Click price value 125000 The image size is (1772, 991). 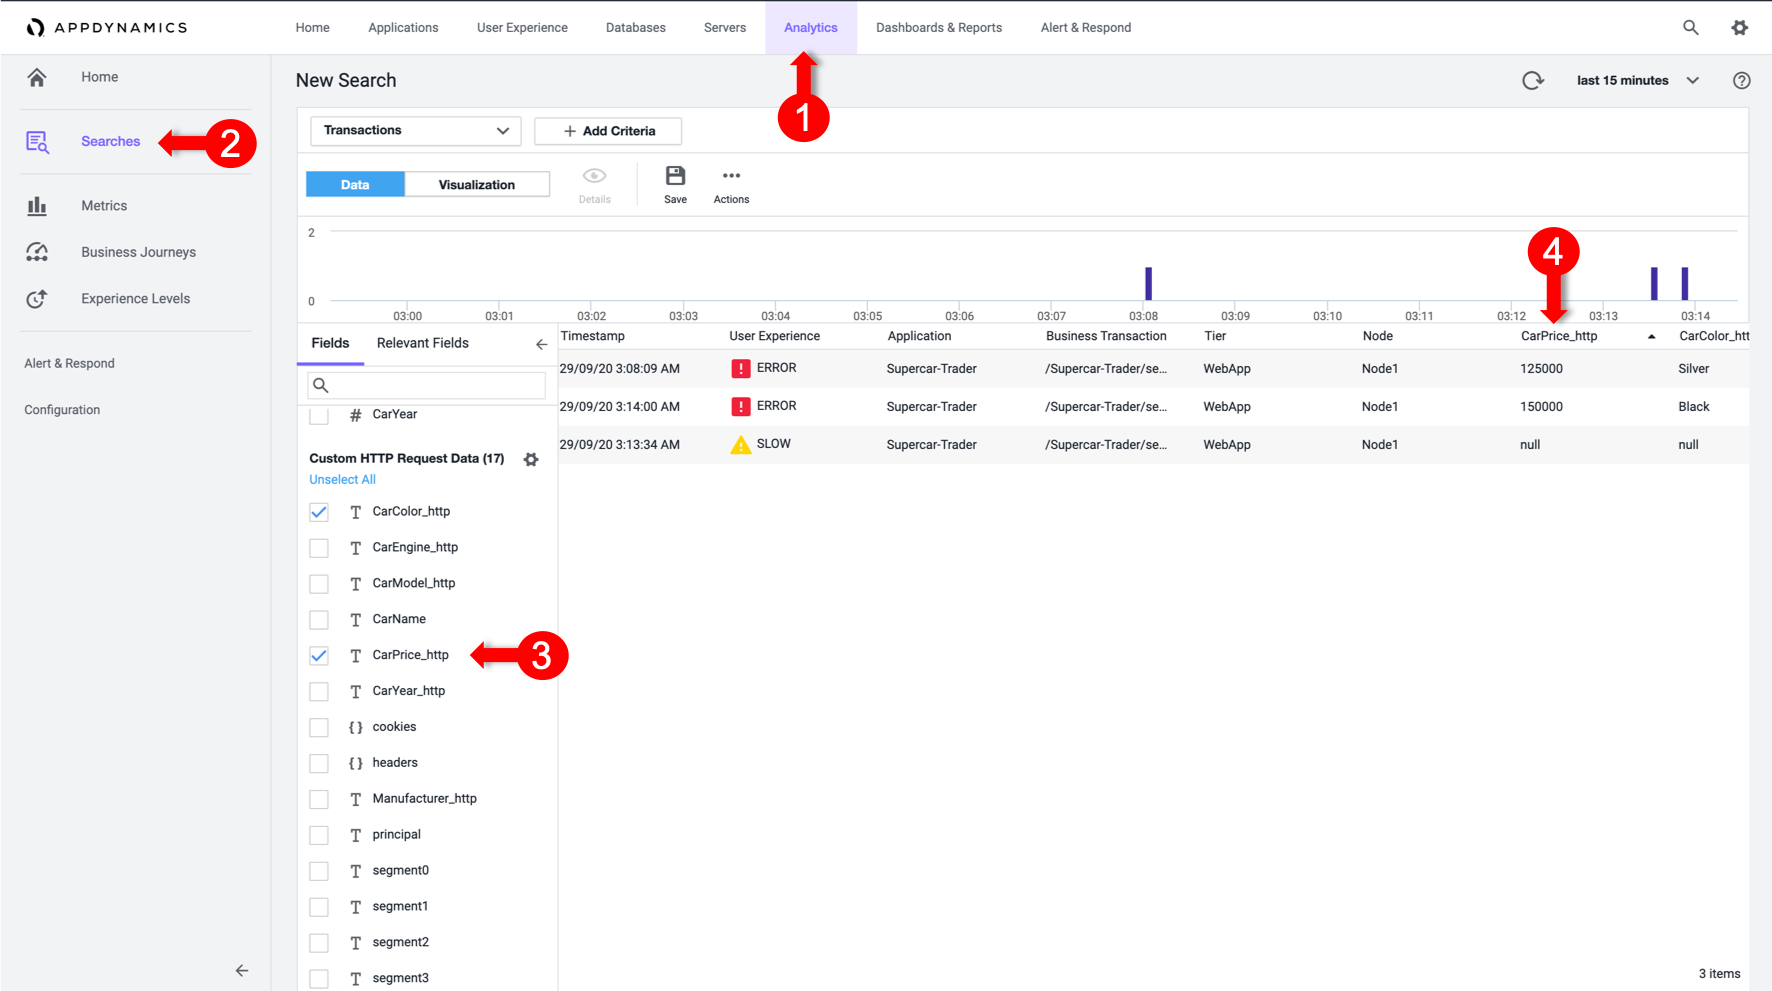(x=1541, y=369)
